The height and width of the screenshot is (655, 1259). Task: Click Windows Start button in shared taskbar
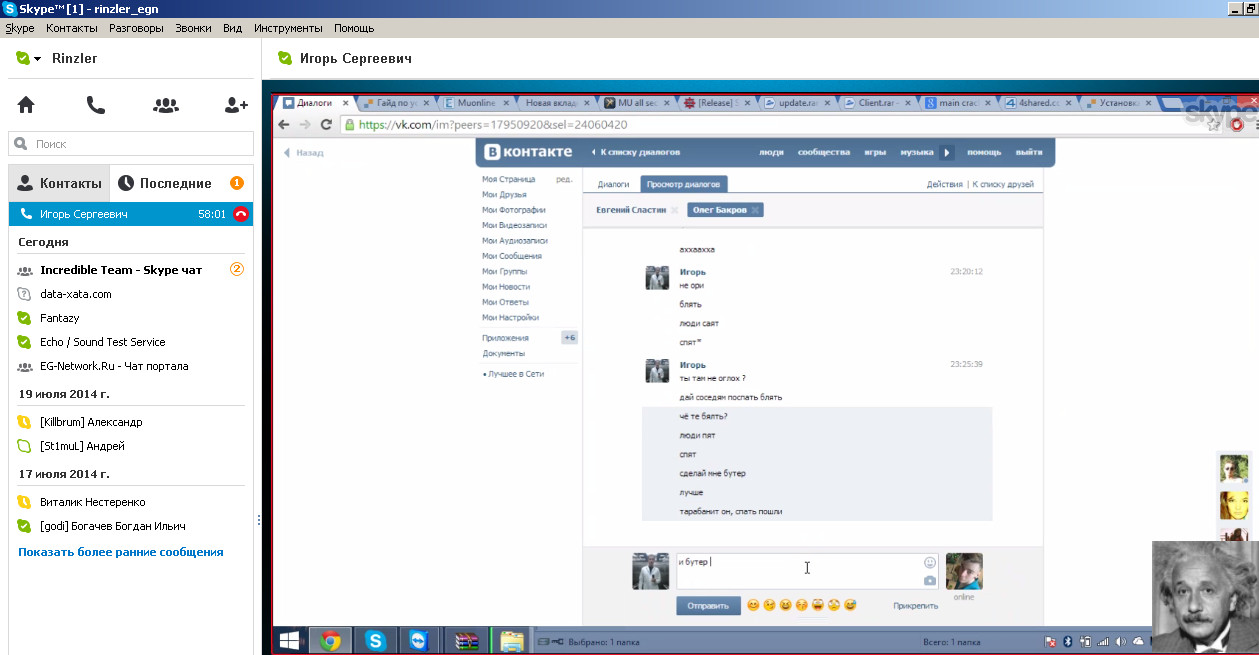pos(288,641)
